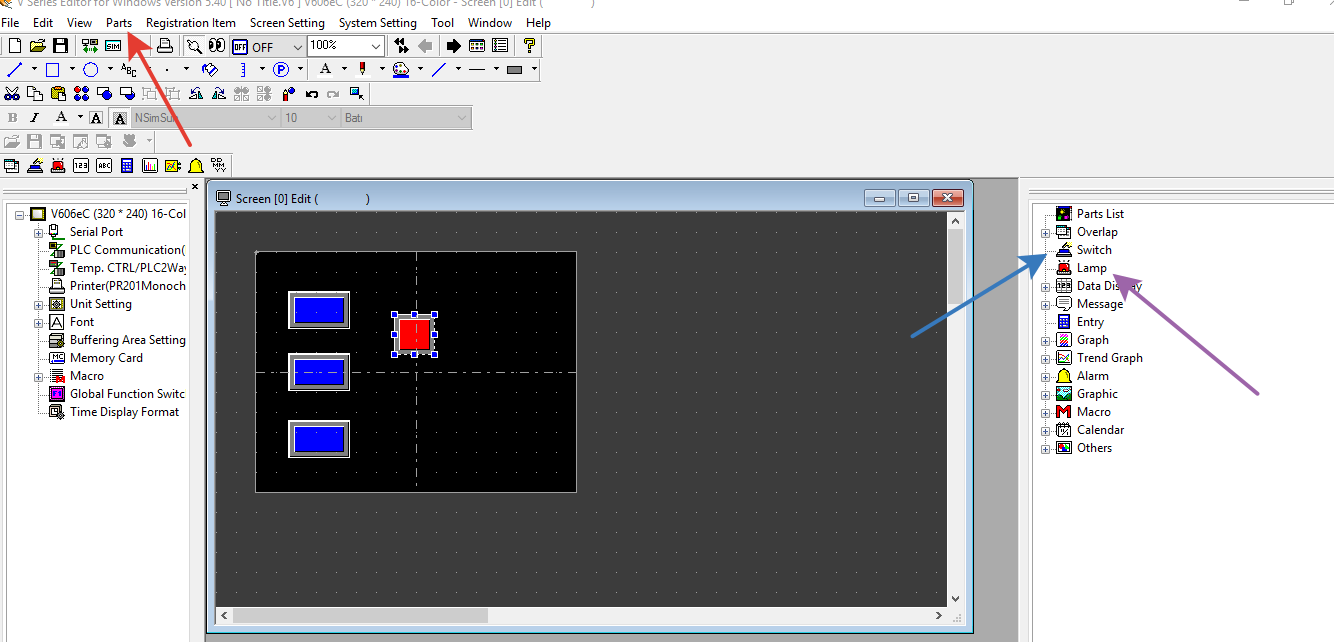The height and width of the screenshot is (642, 1334).
Task: Select Memory Card in the project tree
Action: pyautogui.click(x=106, y=358)
